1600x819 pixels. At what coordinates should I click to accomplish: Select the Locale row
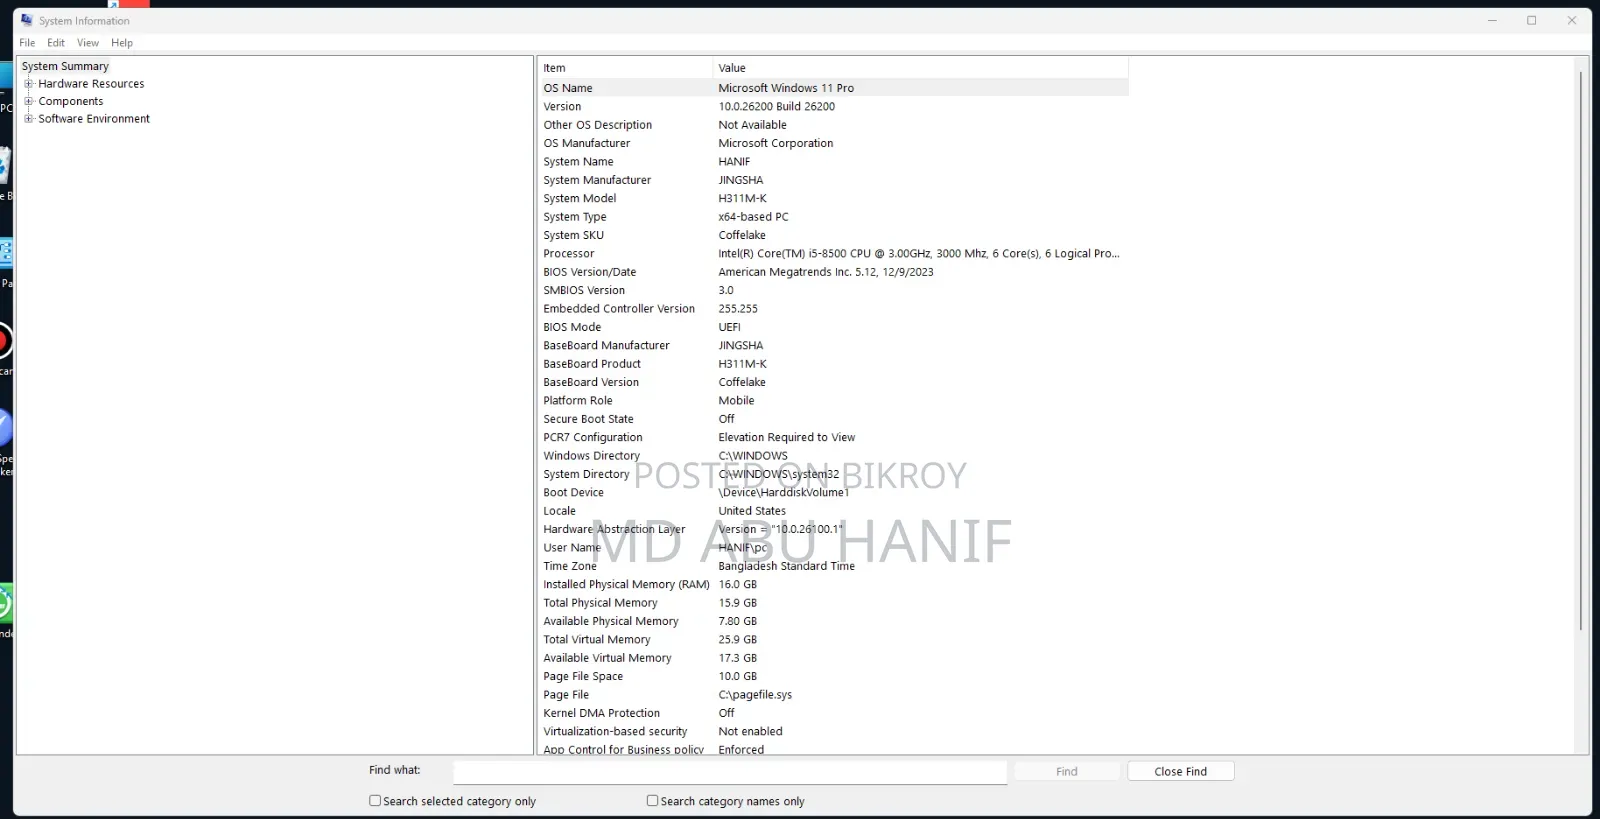[x=833, y=511]
